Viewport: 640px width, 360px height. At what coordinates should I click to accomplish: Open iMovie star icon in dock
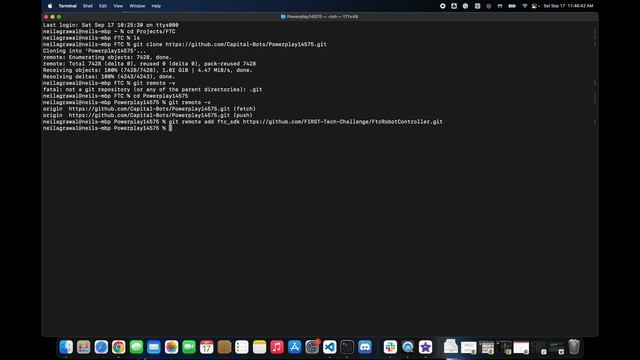425,347
